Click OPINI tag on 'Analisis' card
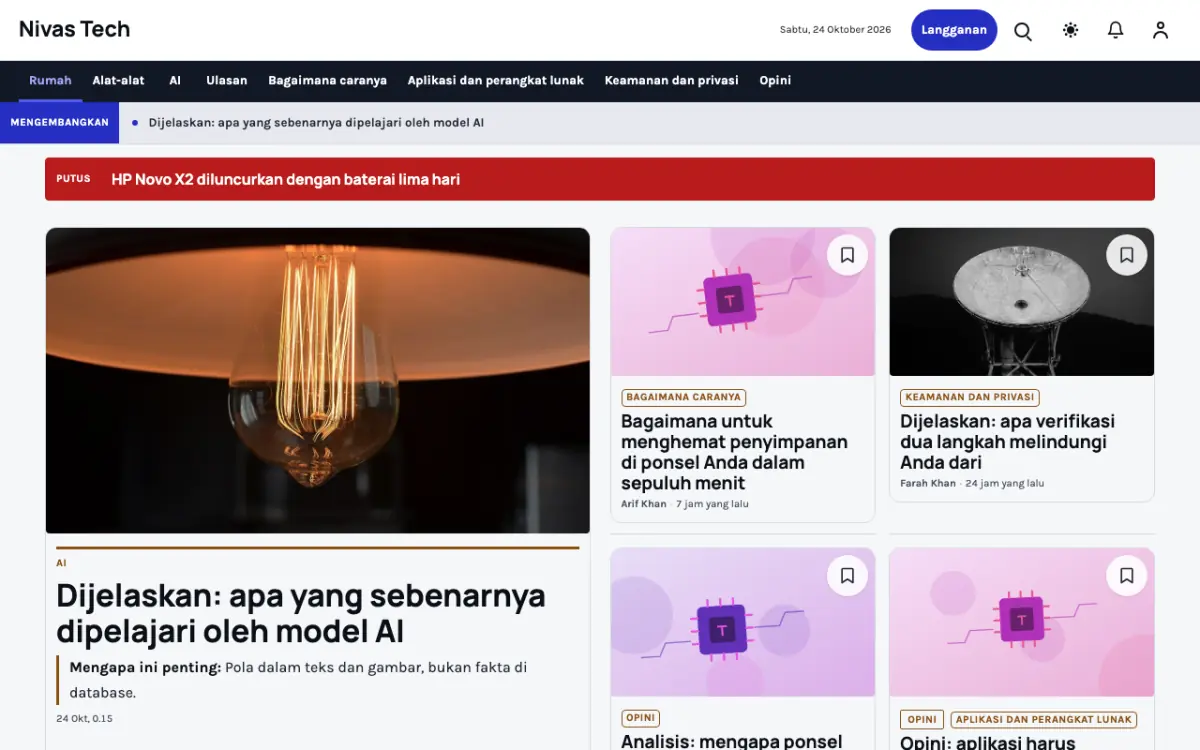Image resolution: width=1200 pixels, height=750 pixels. [x=640, y=718]
